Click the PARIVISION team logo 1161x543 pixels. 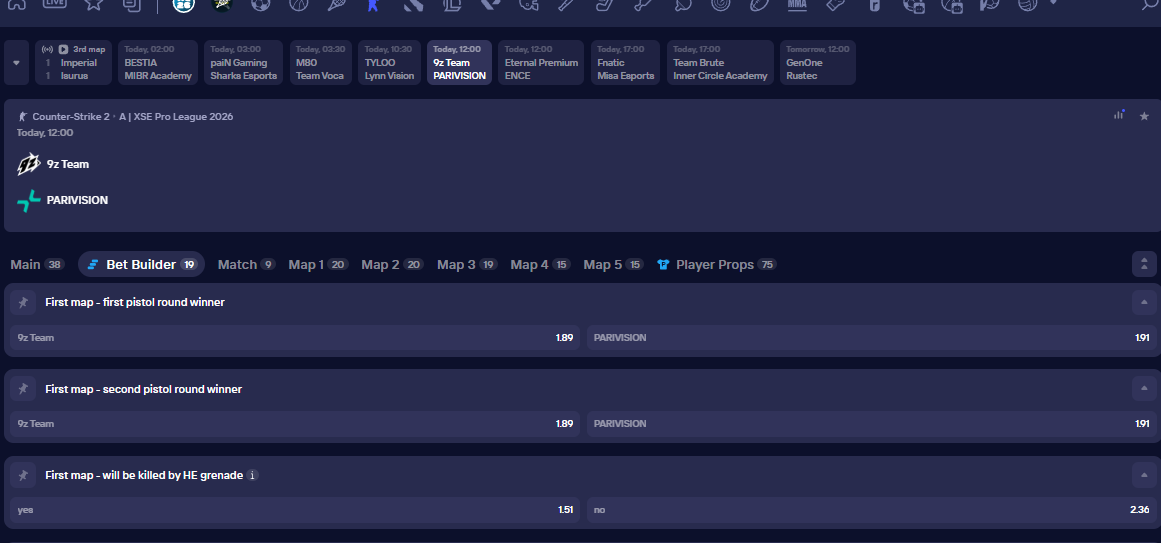[x=29, y=200]
